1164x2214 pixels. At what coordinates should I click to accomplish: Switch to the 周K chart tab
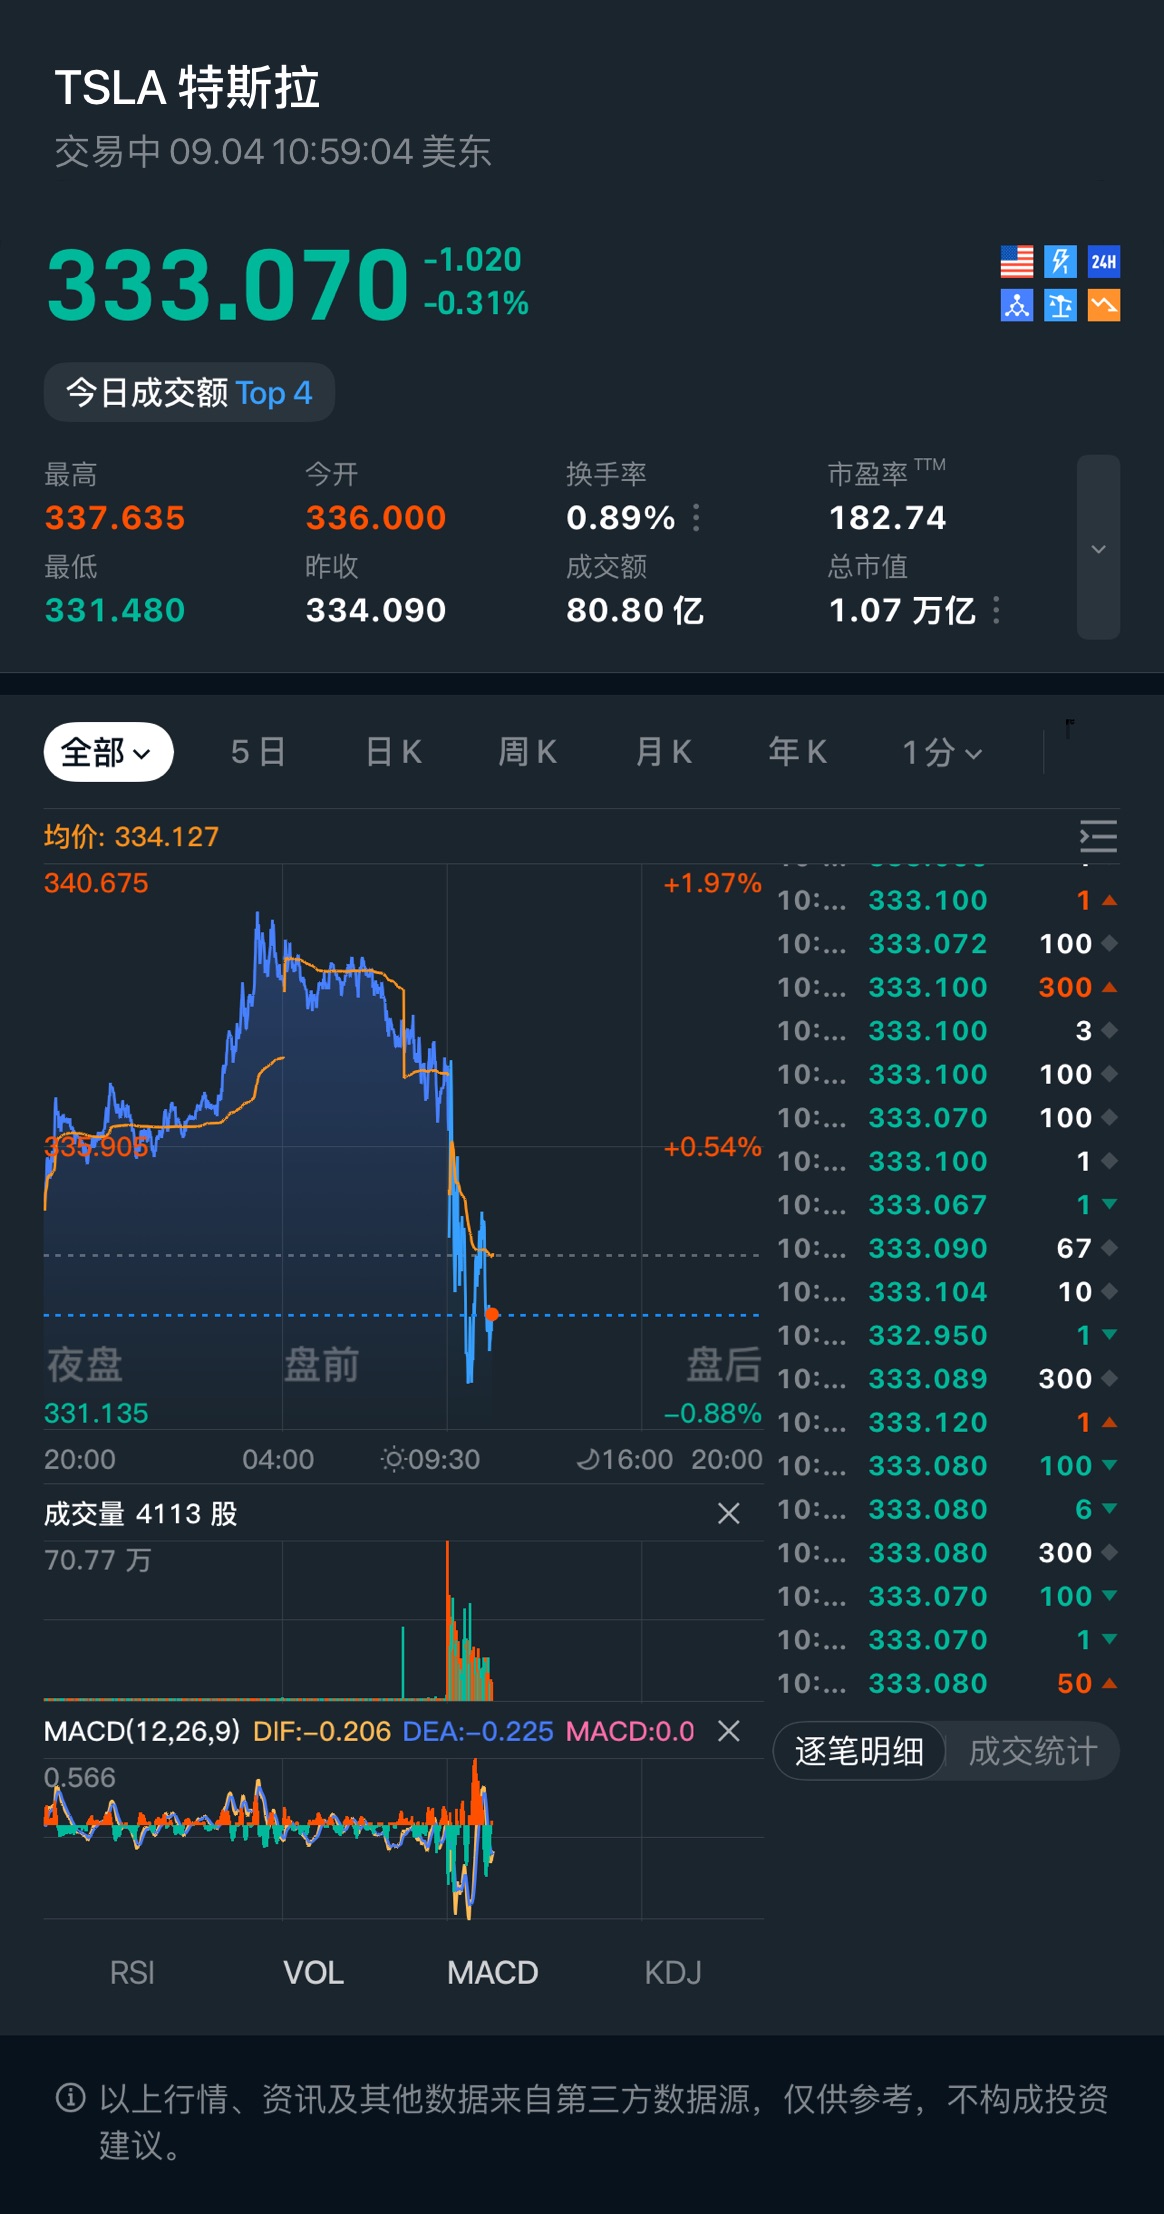point(528,752)
